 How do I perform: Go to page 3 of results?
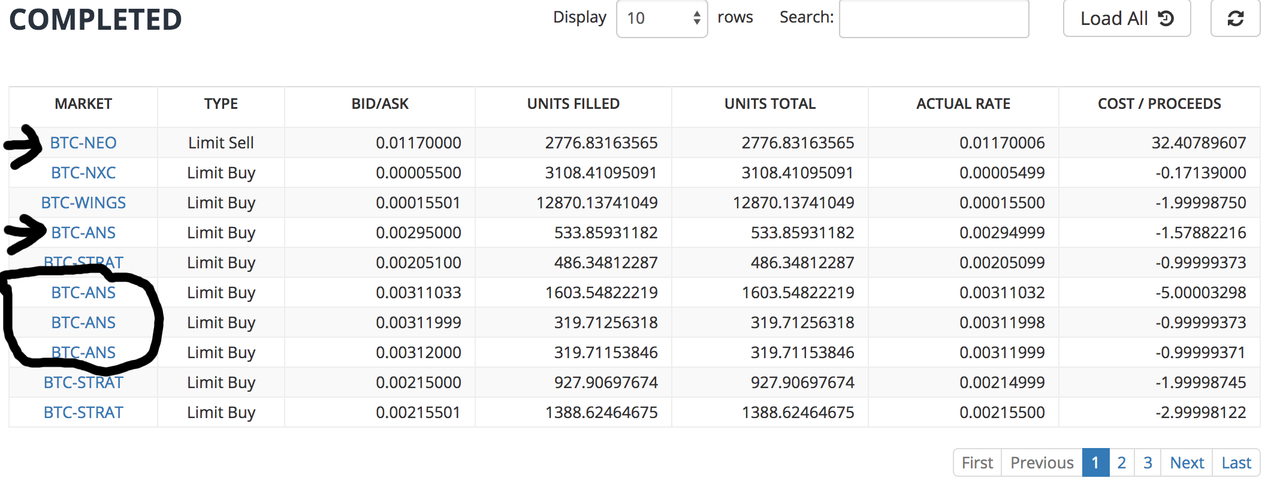point(1148,462)
